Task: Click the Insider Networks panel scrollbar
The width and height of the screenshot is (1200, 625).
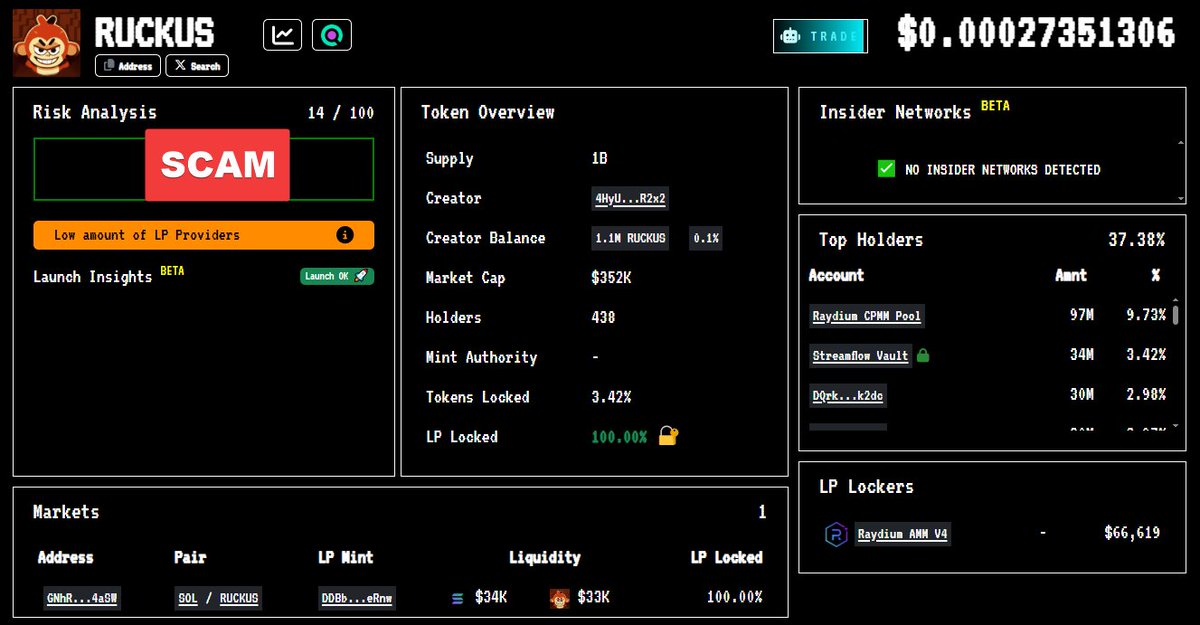Action: (1182, 171)
